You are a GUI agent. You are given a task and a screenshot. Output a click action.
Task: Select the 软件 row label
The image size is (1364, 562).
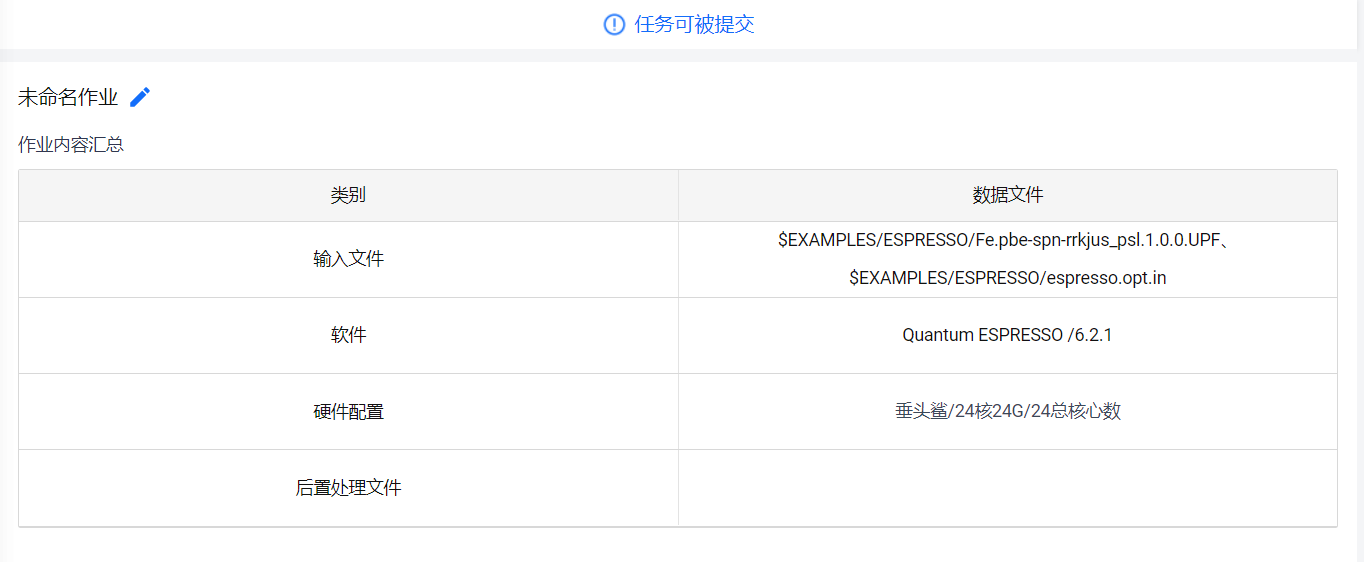348,335
